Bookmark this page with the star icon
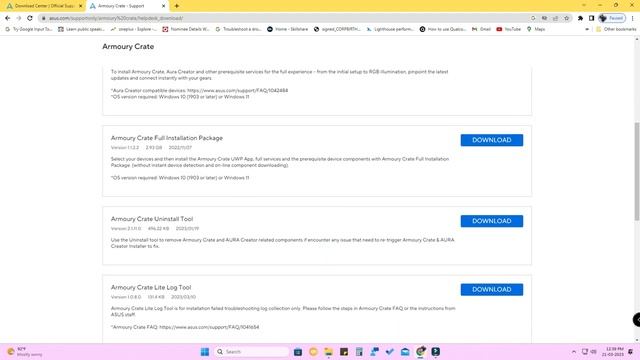 click(x=567, y=18)
